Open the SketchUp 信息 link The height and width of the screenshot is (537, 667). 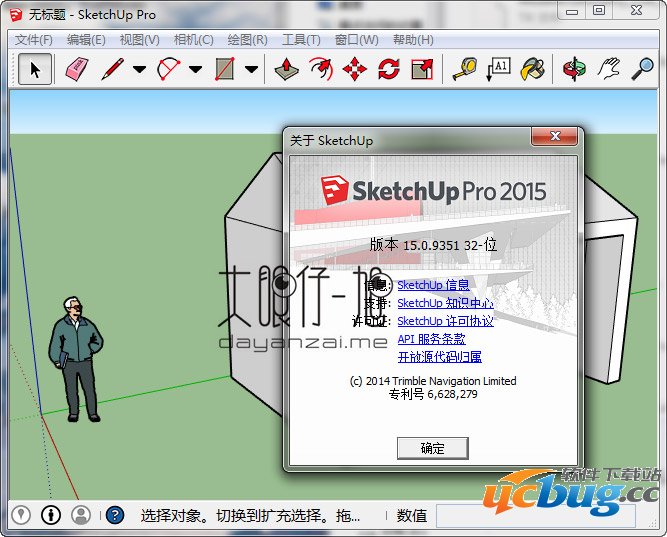(433, 285)
